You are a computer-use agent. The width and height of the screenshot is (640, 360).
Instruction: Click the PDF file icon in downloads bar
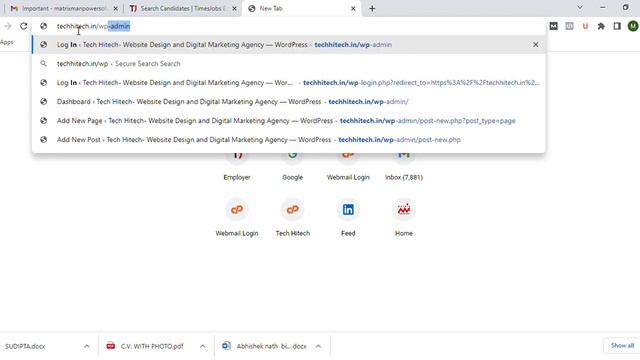[x=111, y=346]
